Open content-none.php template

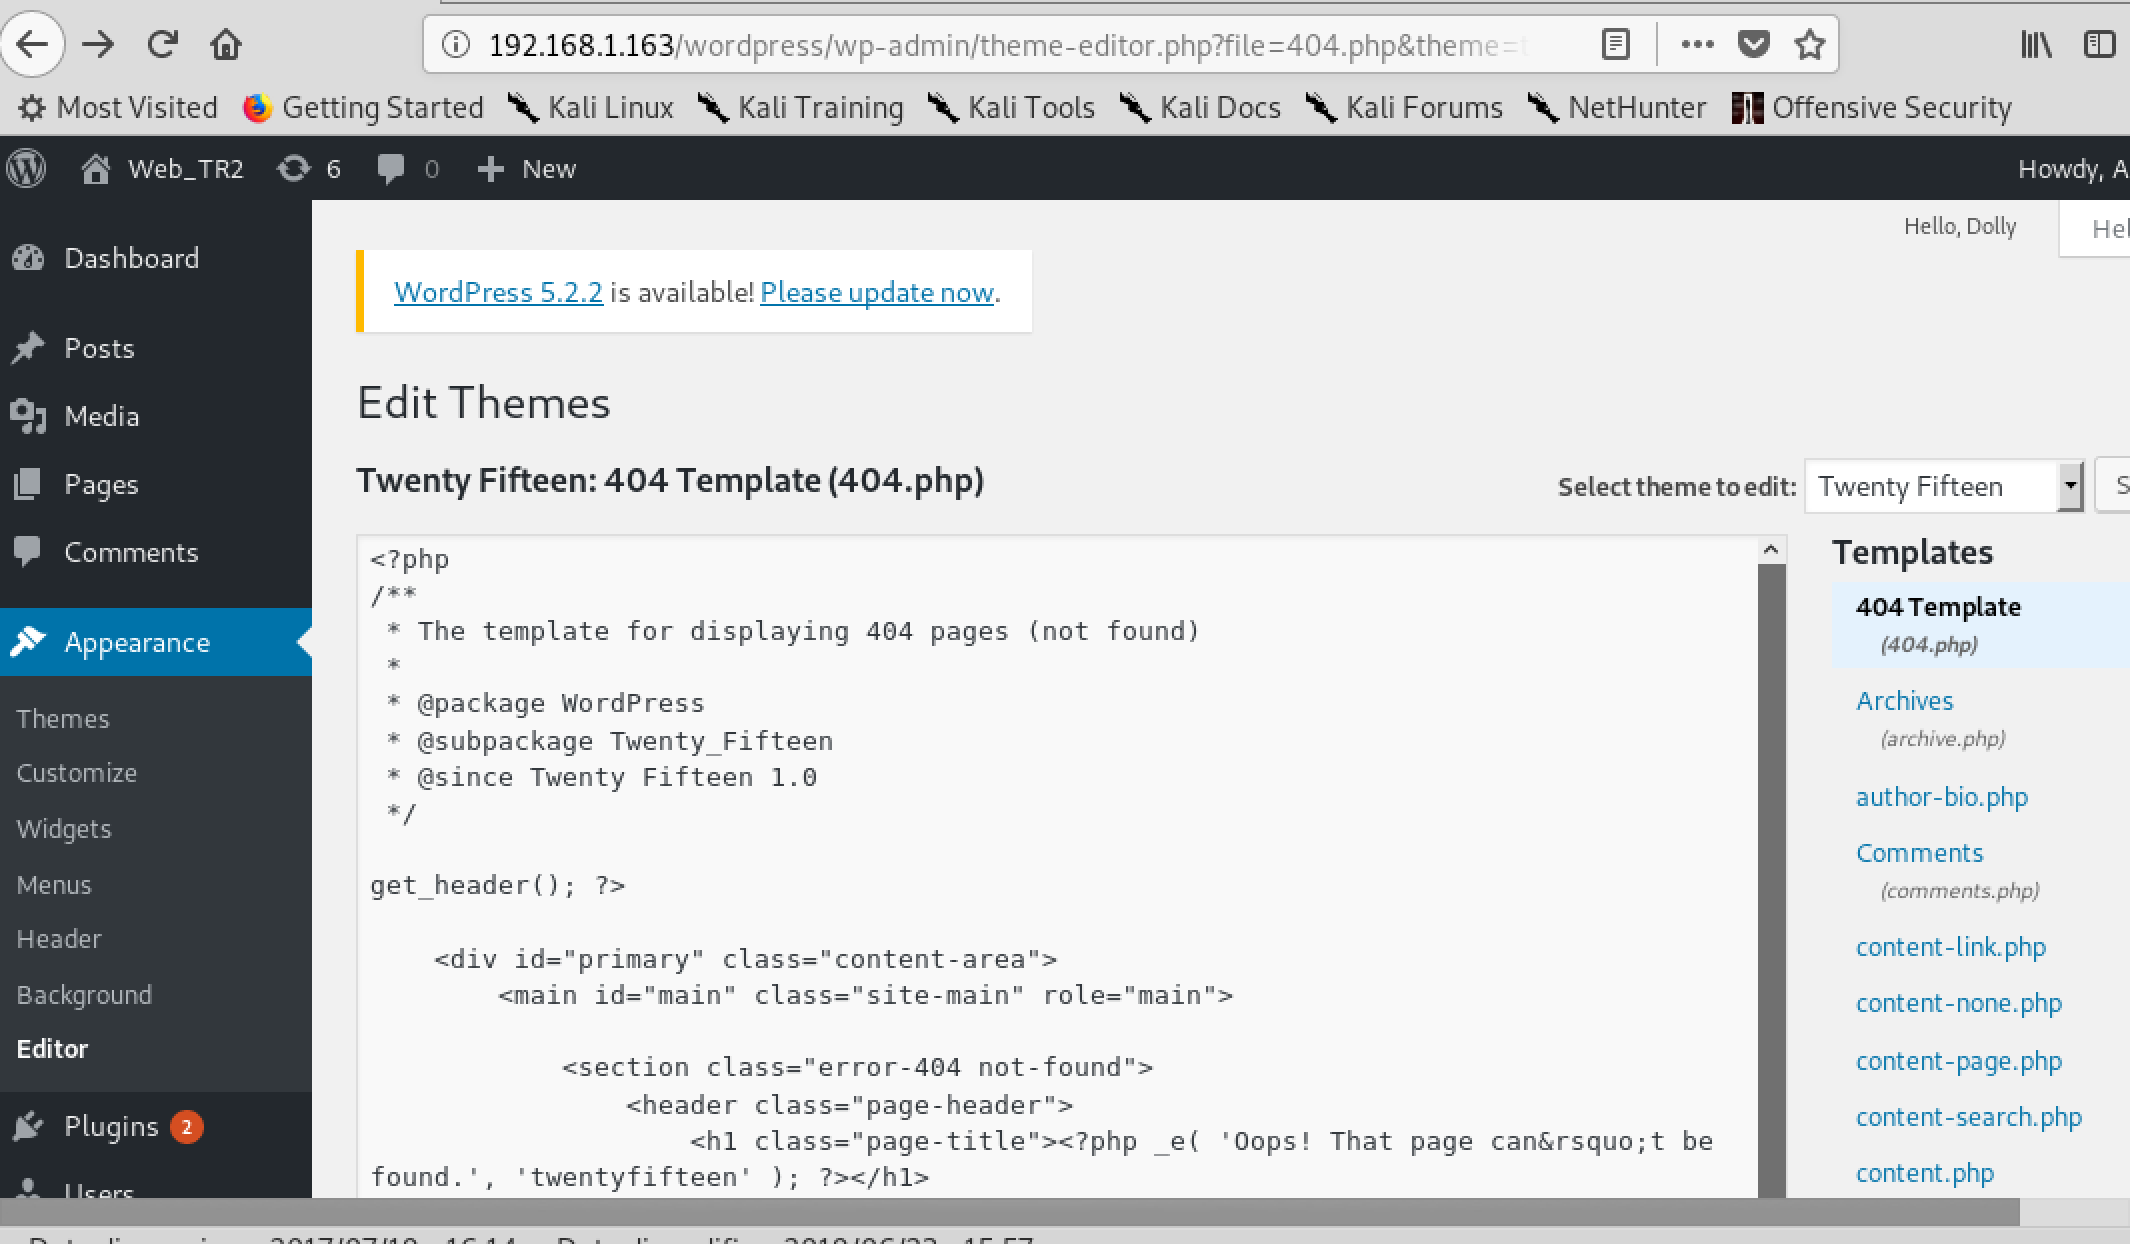pyautogui.click(x=1959, y=1003)
